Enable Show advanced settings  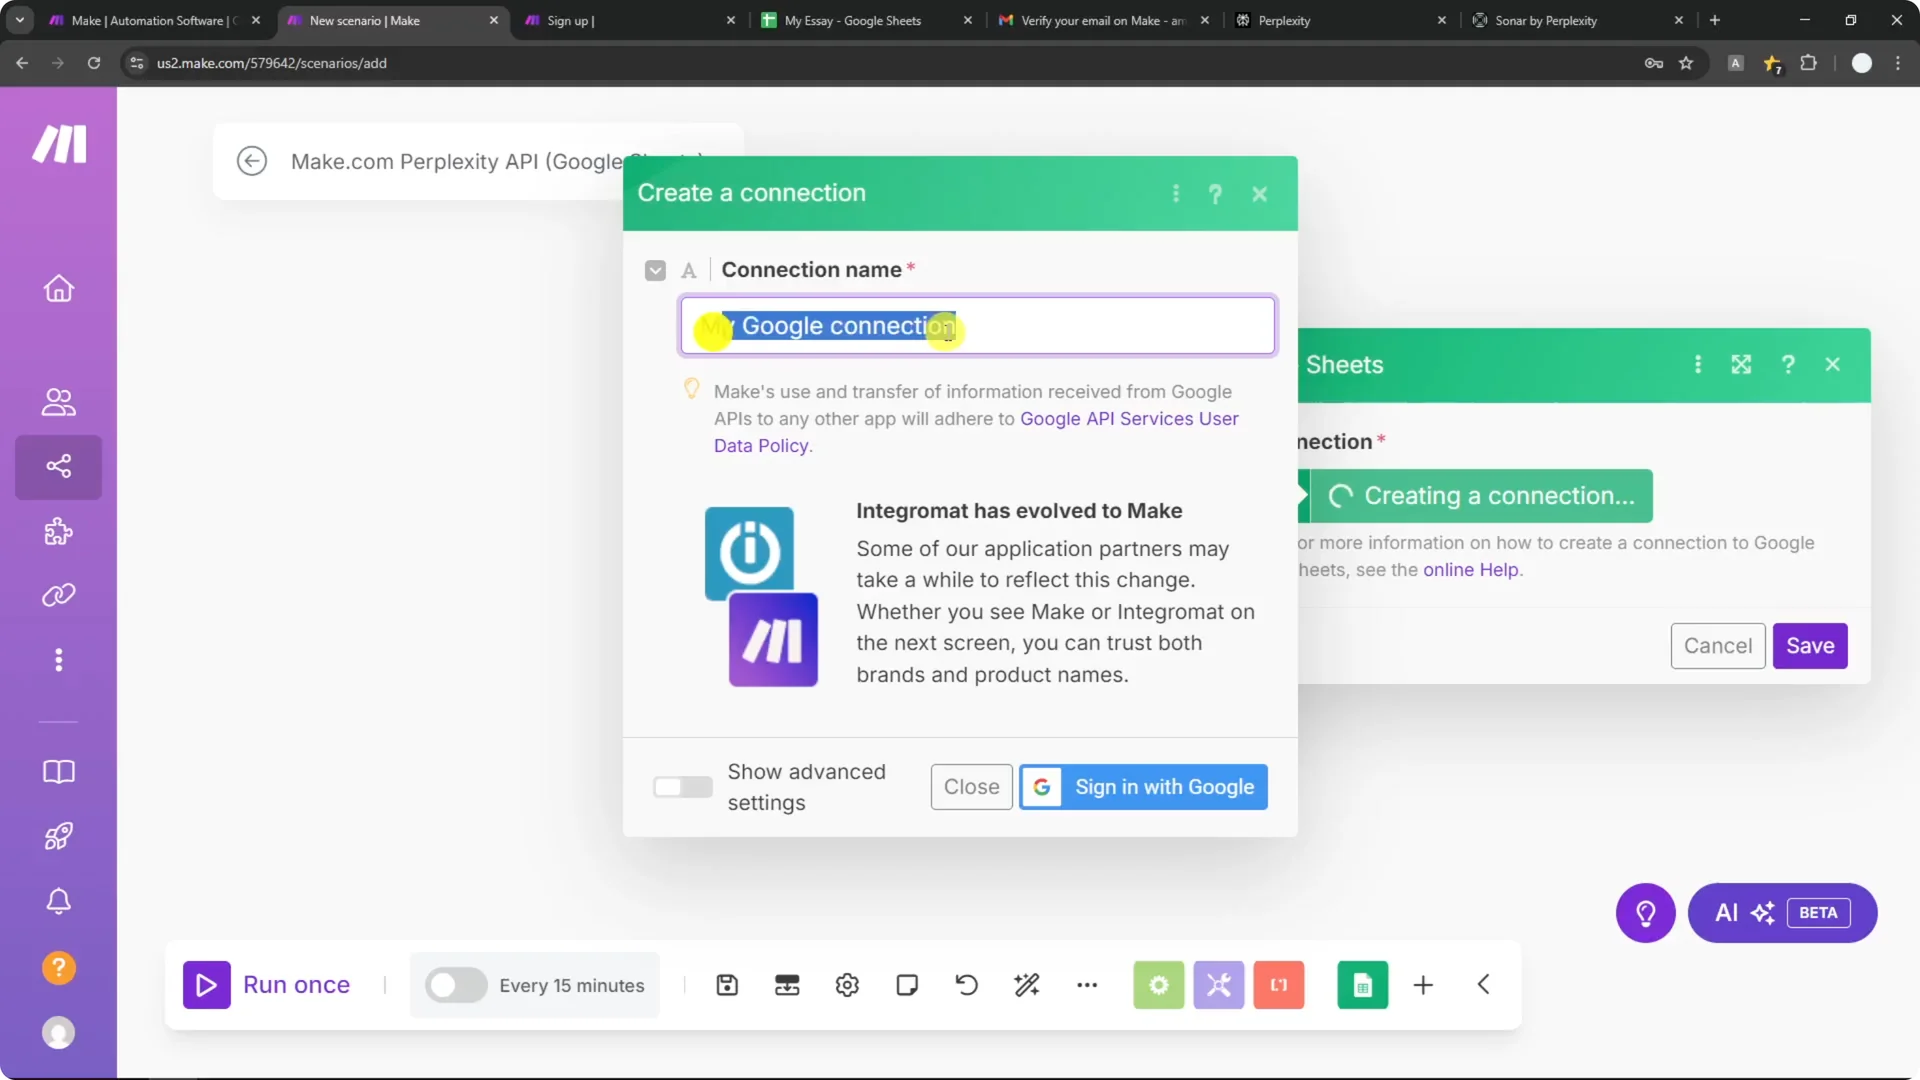[x=683, y=787]
